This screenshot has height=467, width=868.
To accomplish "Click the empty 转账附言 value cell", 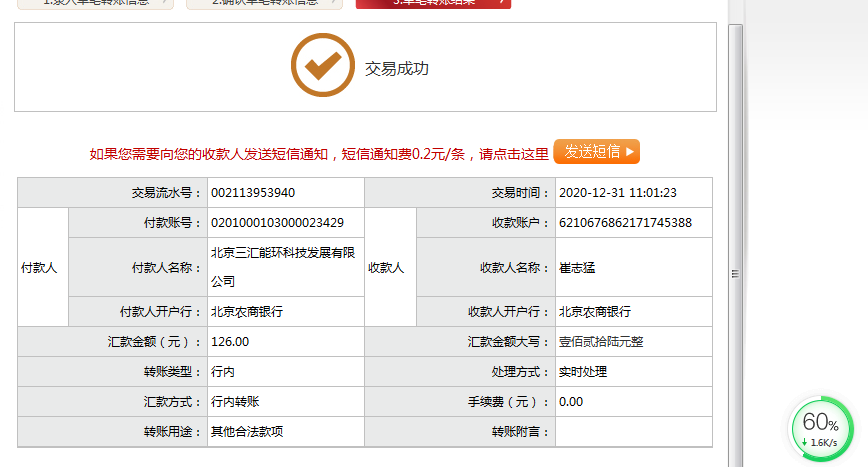I will pyautogui.click(x=633, y=432).
